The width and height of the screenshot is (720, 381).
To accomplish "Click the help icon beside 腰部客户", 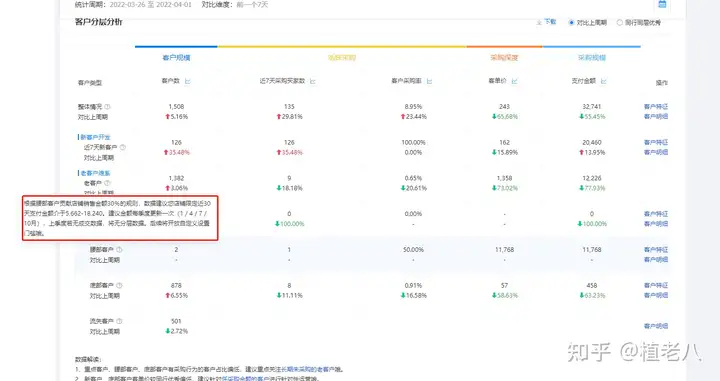I will 119,250.
